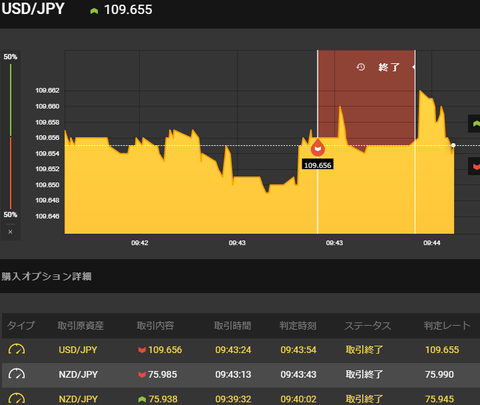Click the green up arrow beside 75.938
480x405 pixels.
[x=142, y=399]
